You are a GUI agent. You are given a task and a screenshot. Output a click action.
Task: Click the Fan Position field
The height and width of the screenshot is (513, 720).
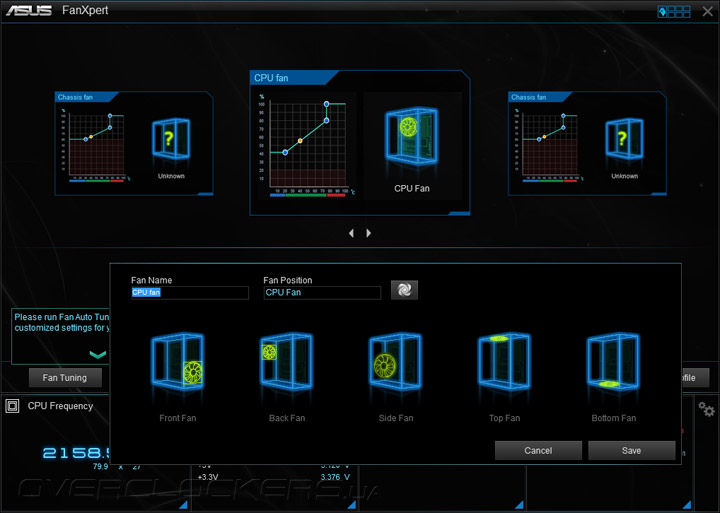click(322, 293)
